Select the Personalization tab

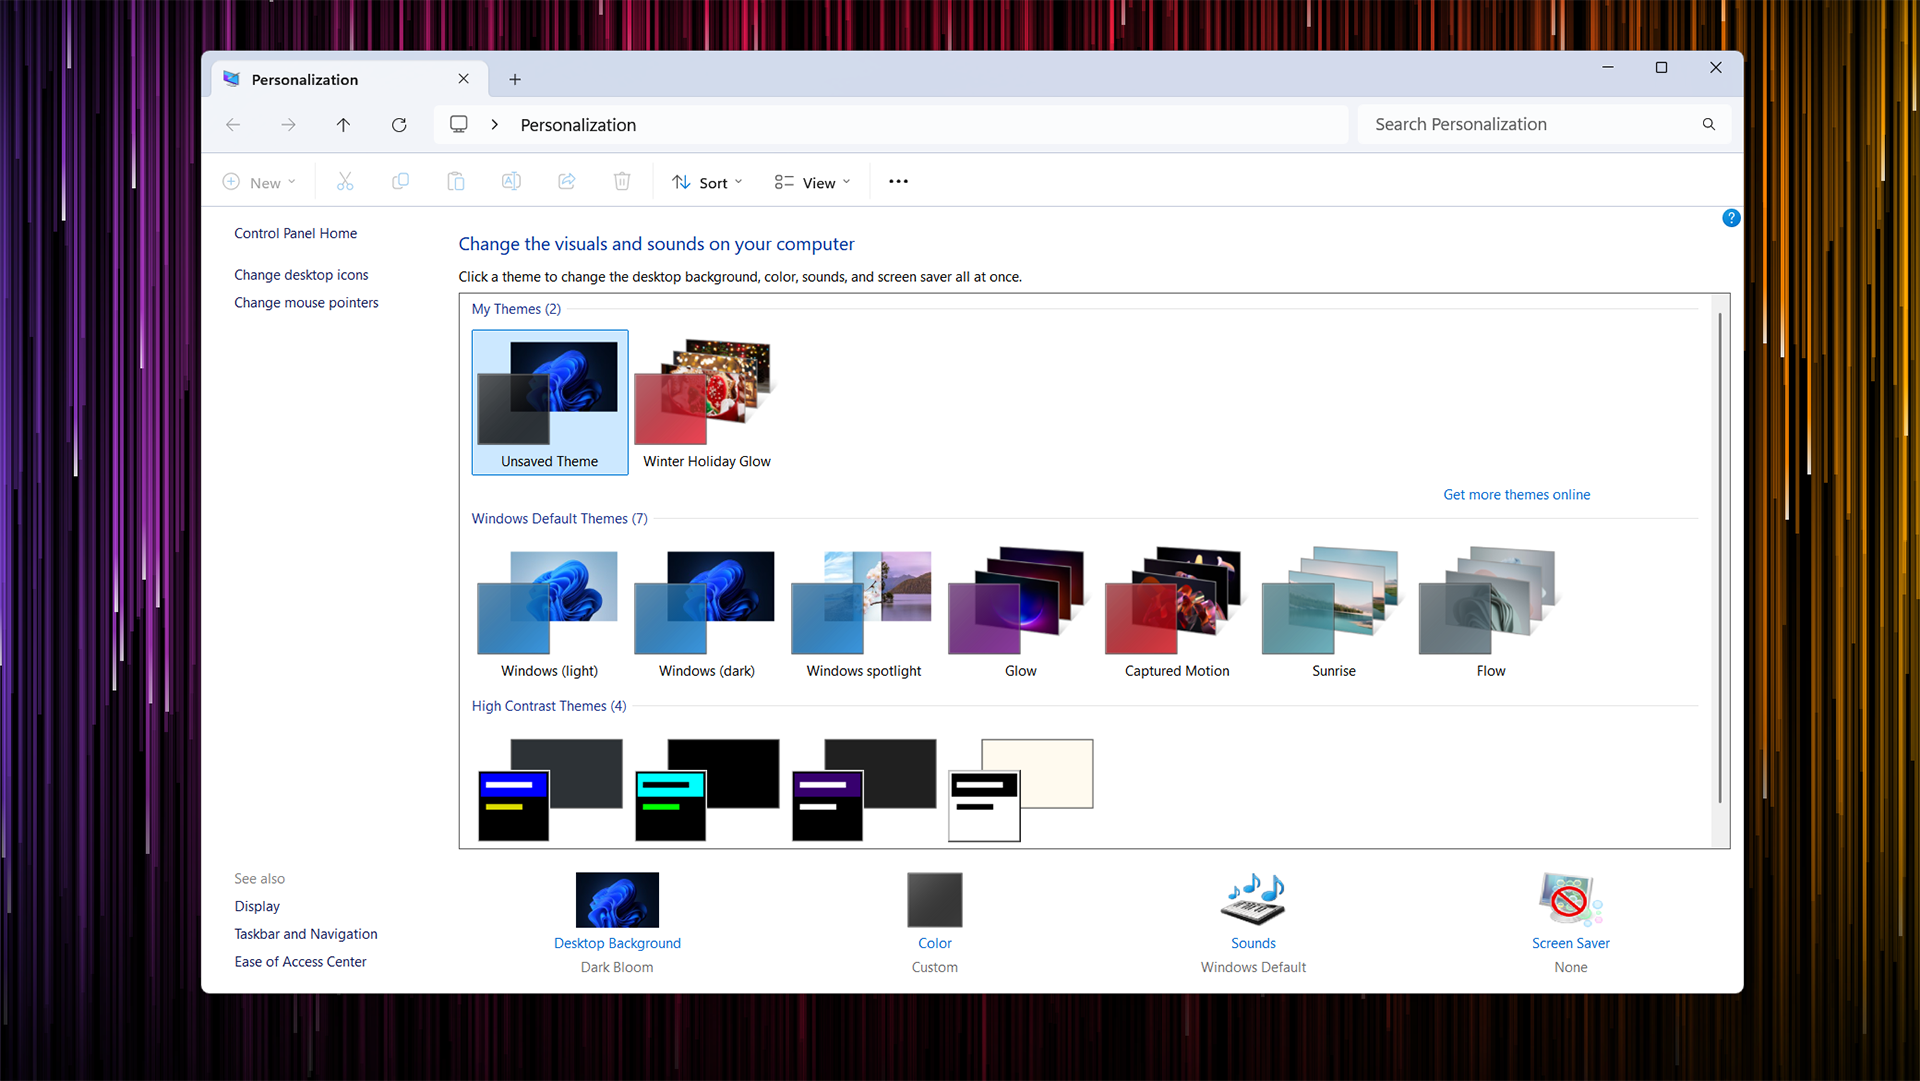click(x=348, y=79)
